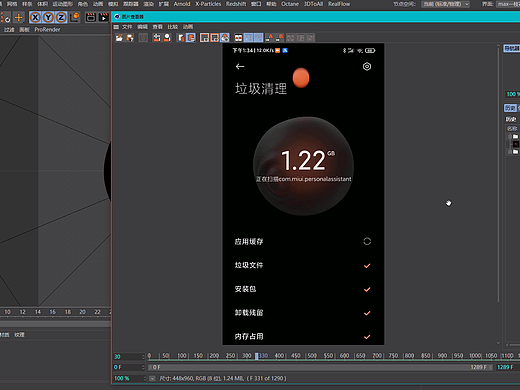Screen dimensions: 520x390
Task: Click the navigator 100 % zoom field
Action: (513, 94)
